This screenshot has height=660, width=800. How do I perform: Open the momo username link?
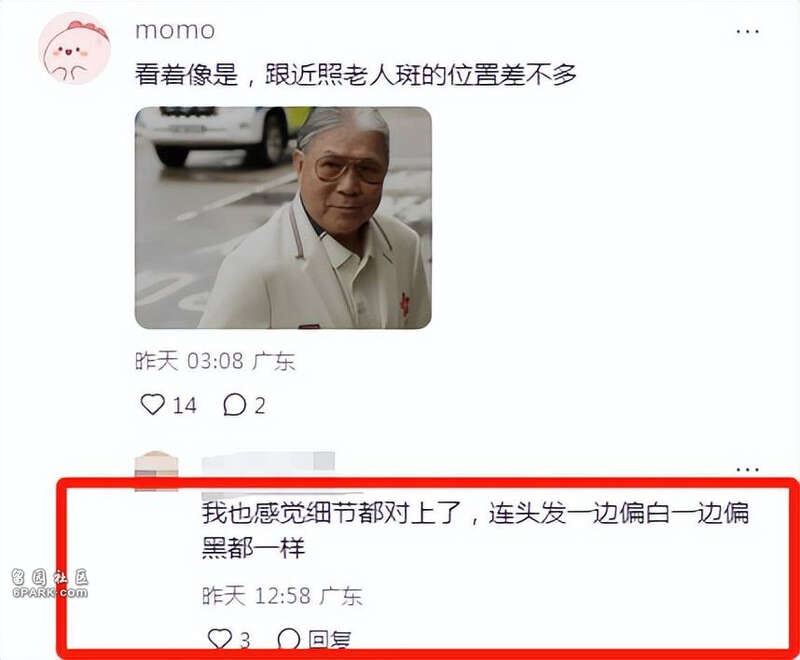[x=175, y=31]
